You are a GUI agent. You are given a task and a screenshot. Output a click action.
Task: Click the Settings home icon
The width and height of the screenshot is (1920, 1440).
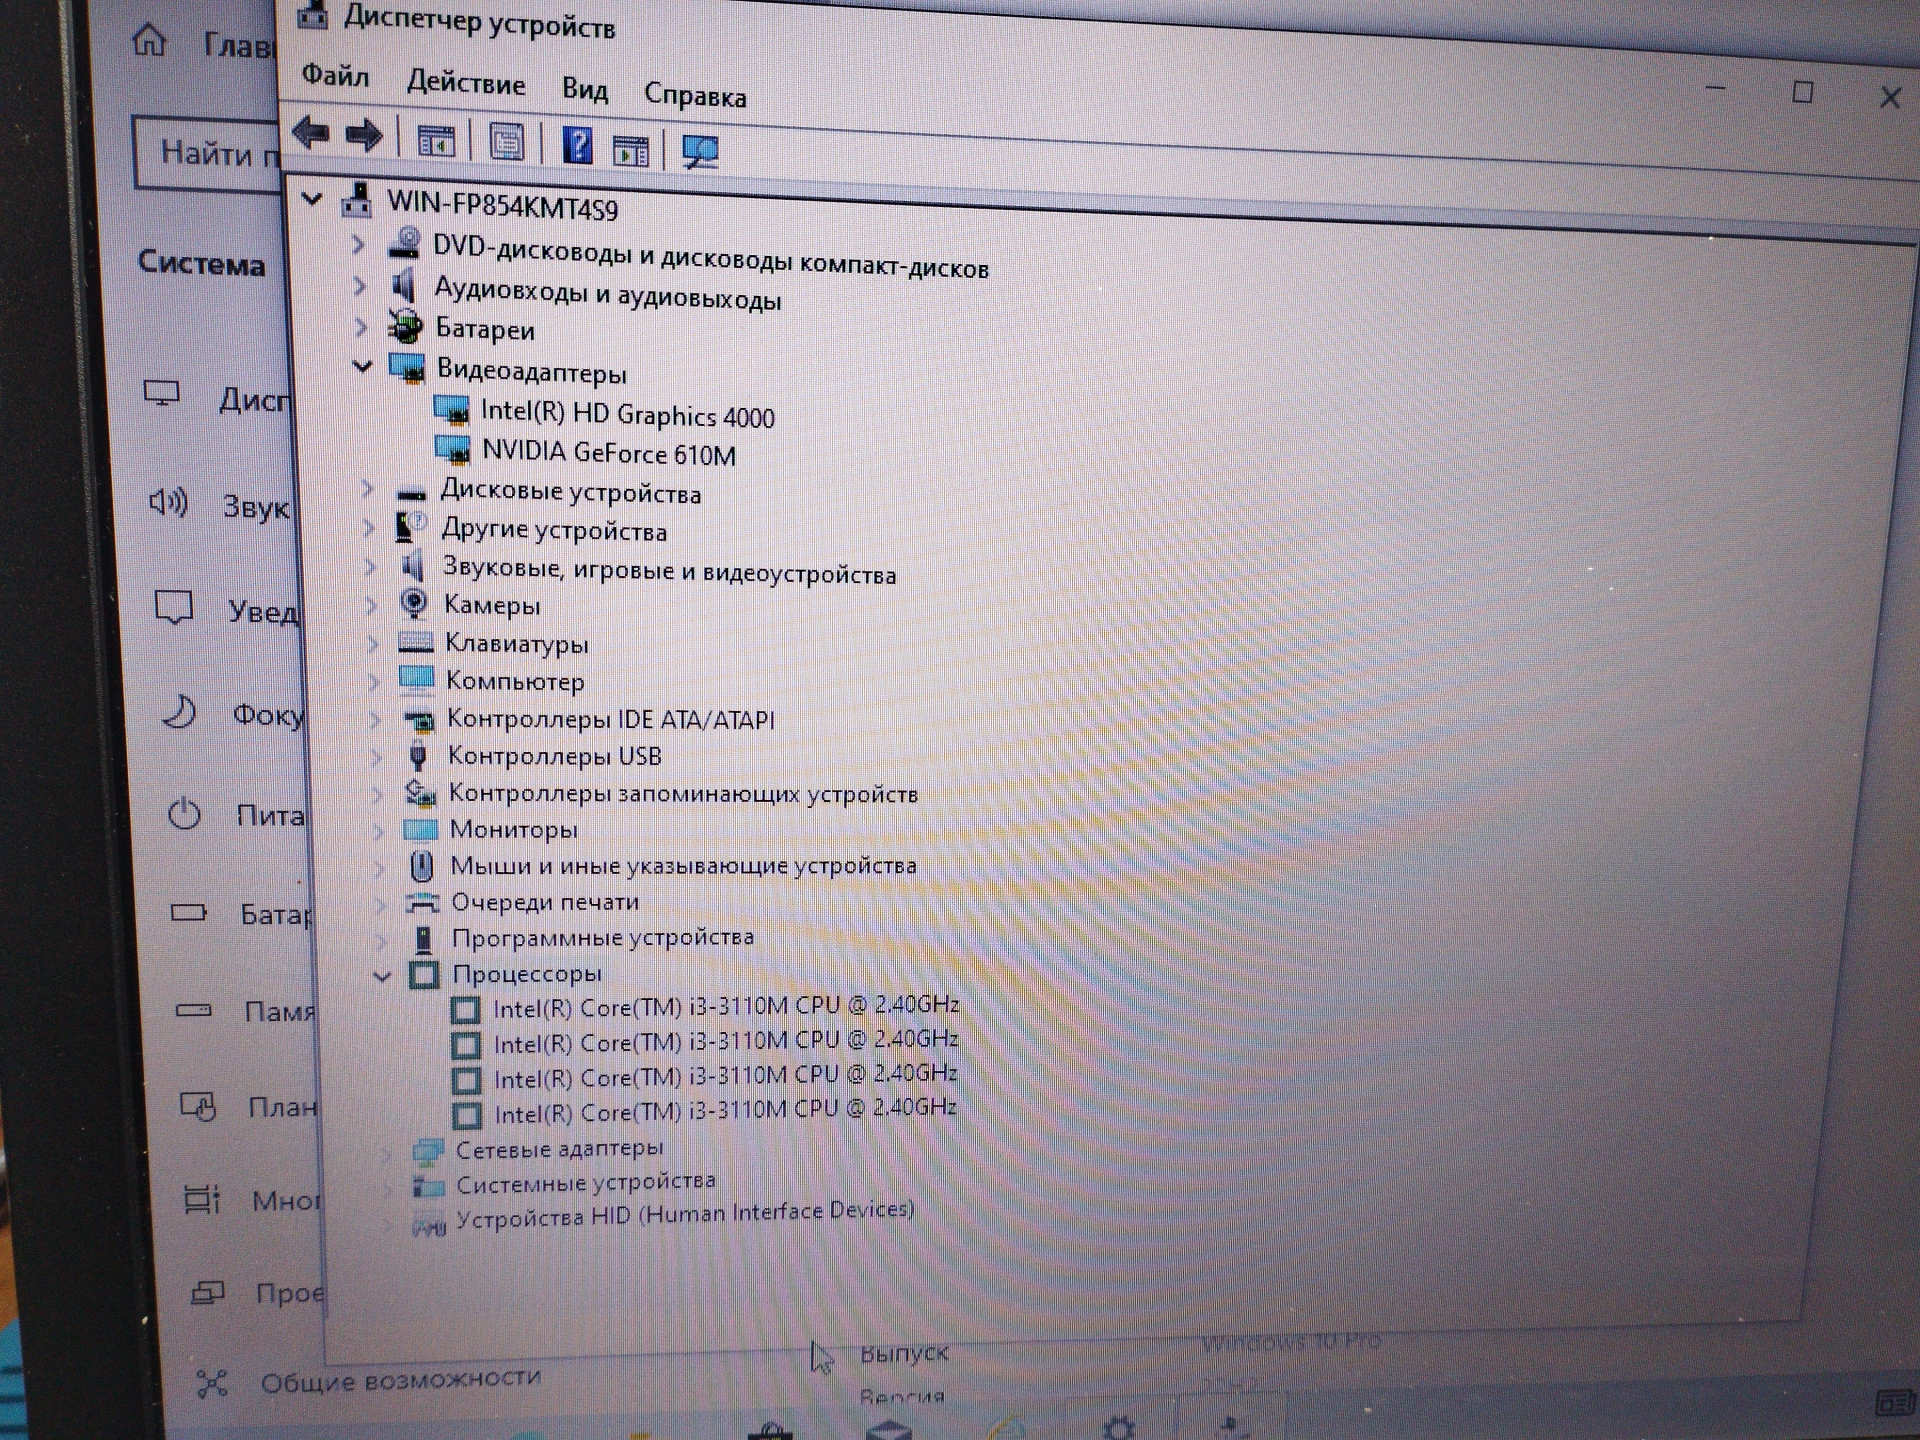[150, 40]
